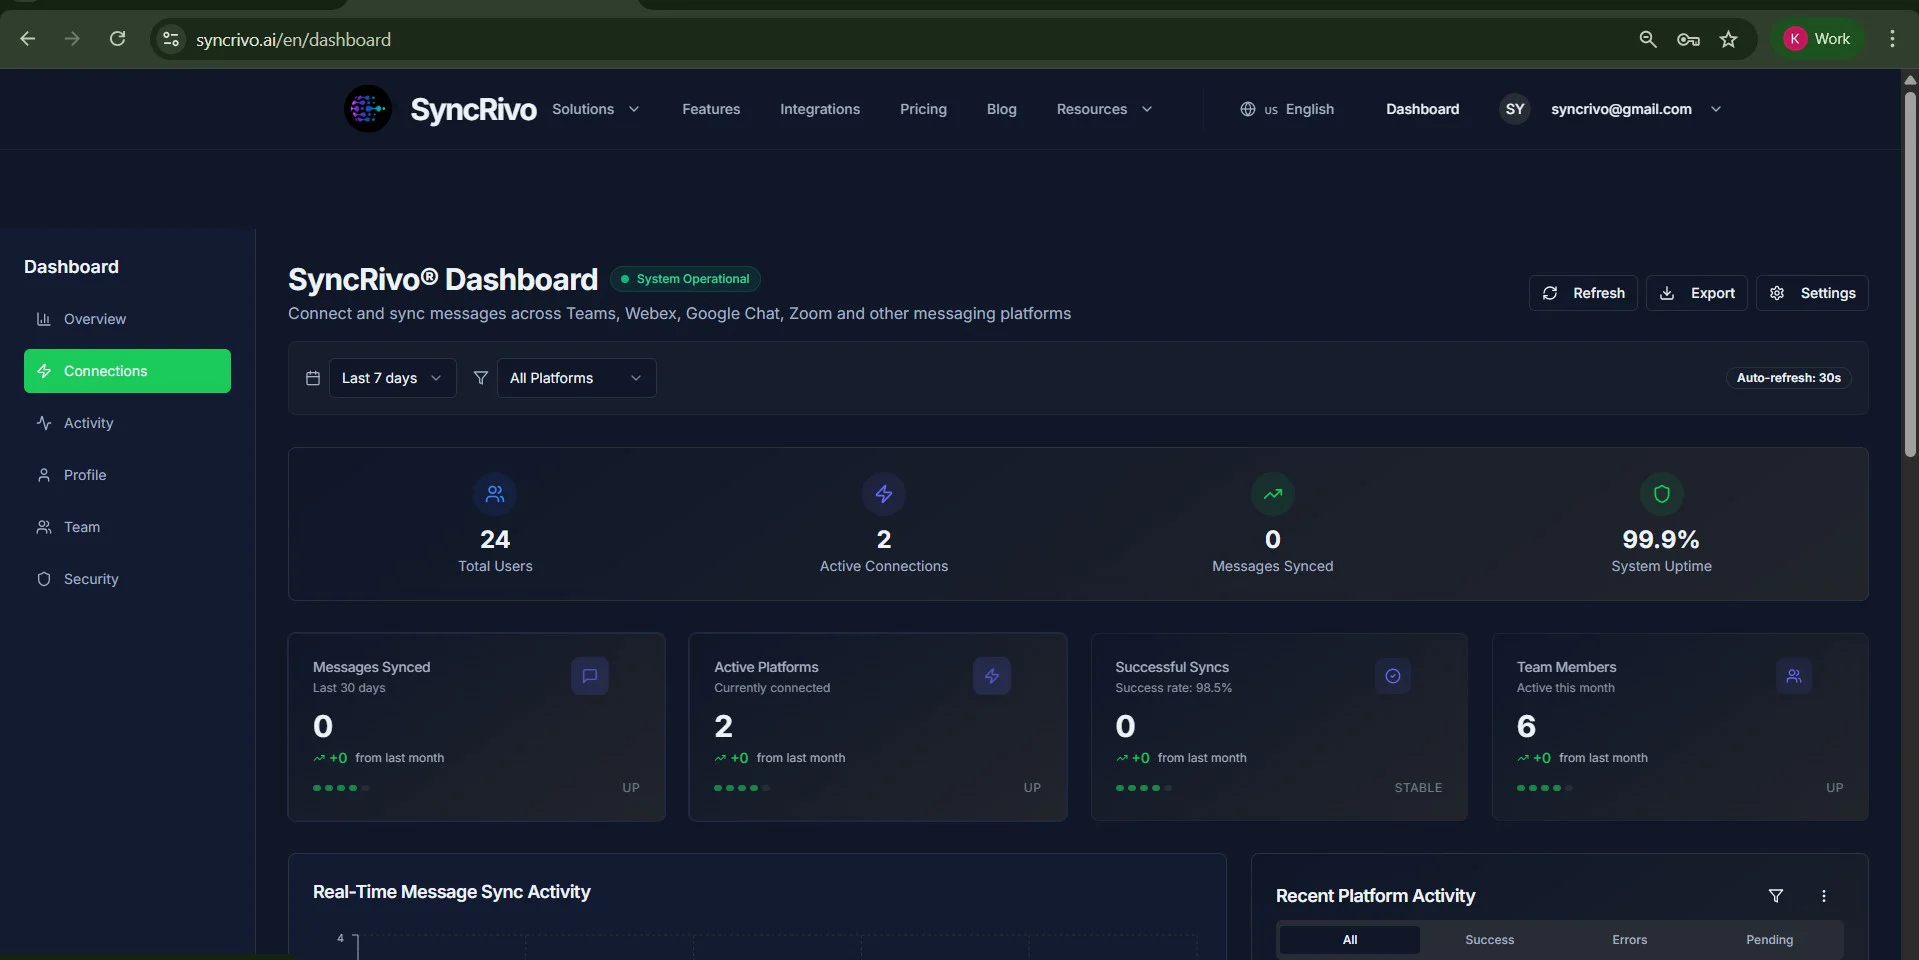Click the System Uptime shield icon
Screen dimensions: 1919x960
pos(1662,494)
